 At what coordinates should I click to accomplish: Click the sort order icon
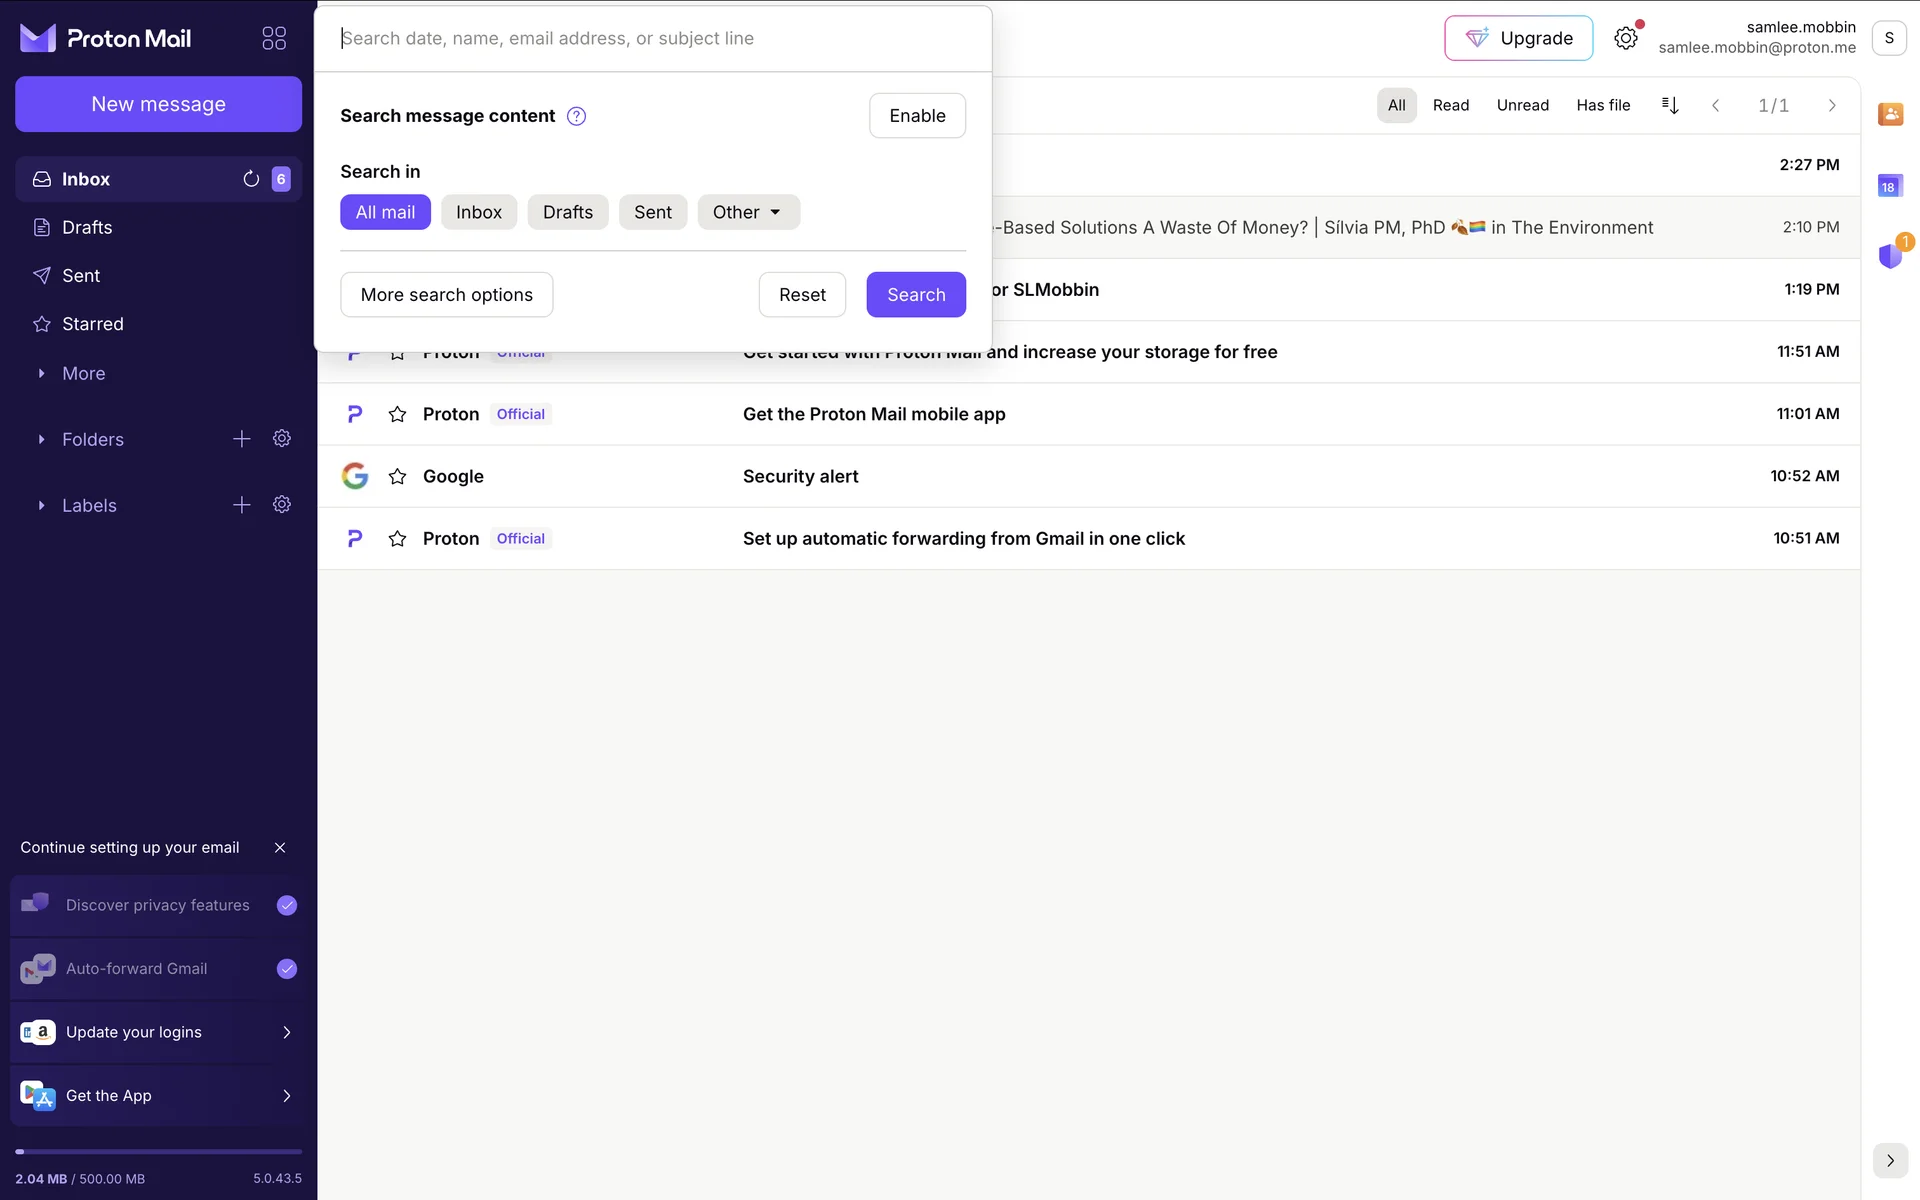point(1670,105)
